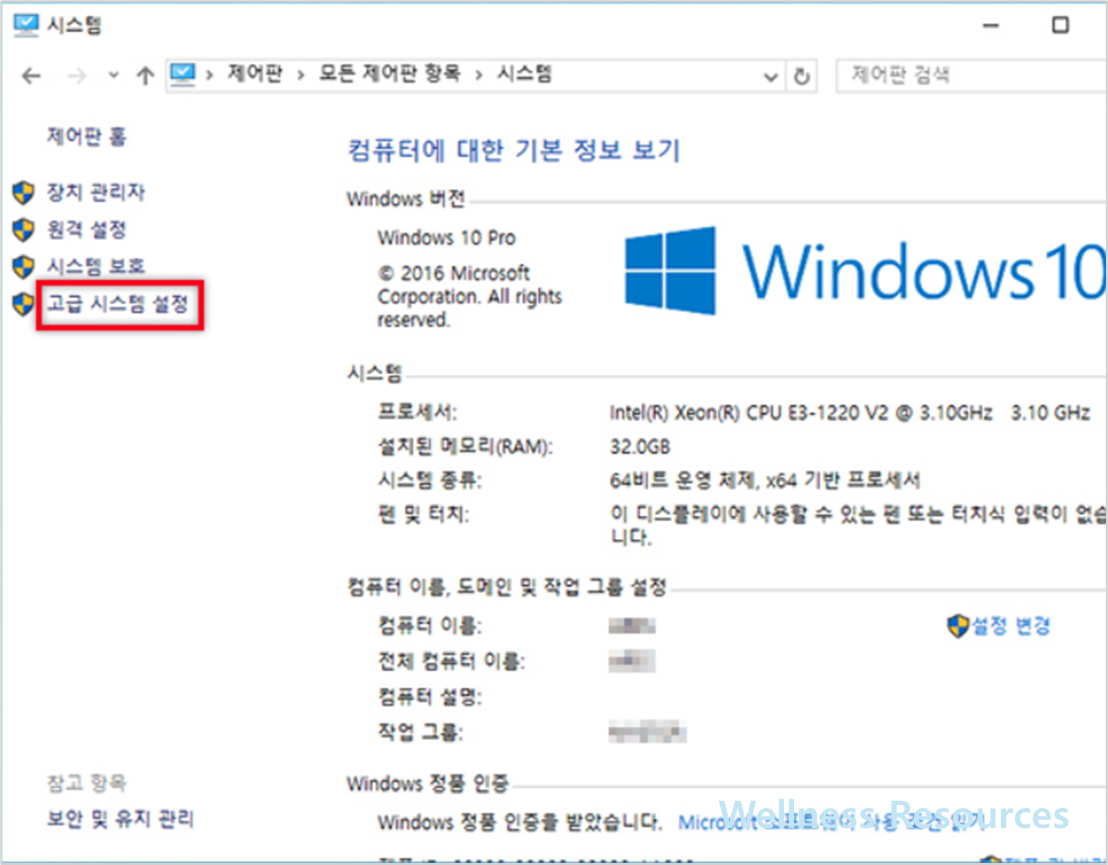Screen dimensions: 1108x865
Task: Click the shield icon beside 고급 시스템 설정
Action: point(23,304)
